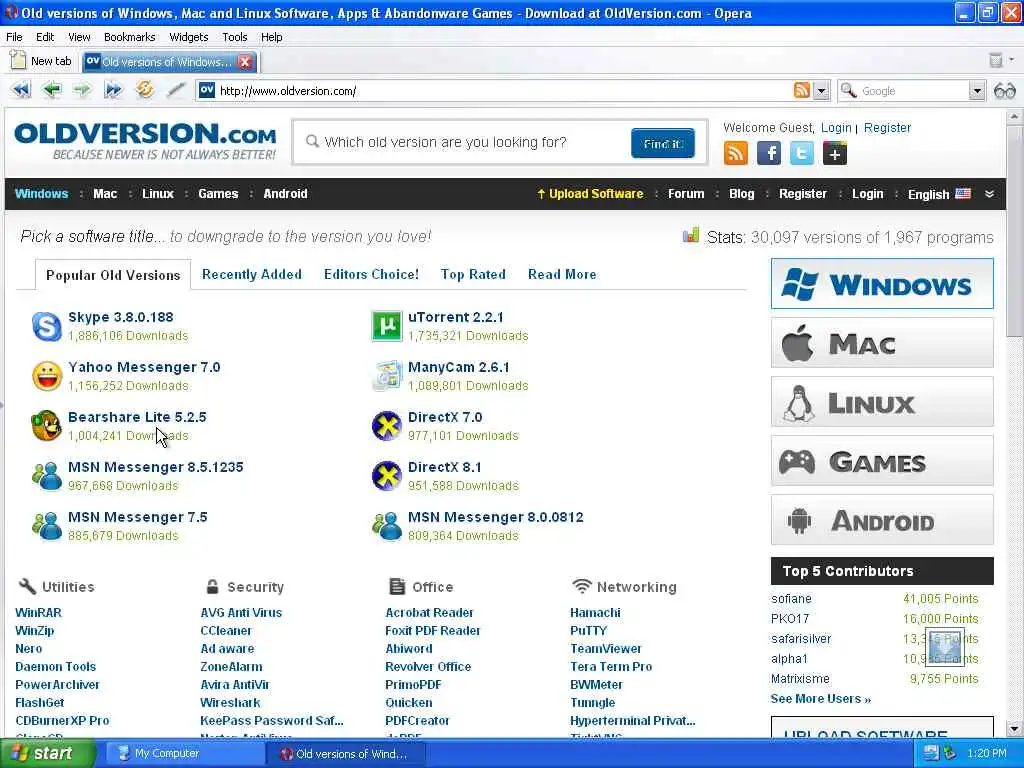Click the Fast Forward navigation icon

point(113,89)
